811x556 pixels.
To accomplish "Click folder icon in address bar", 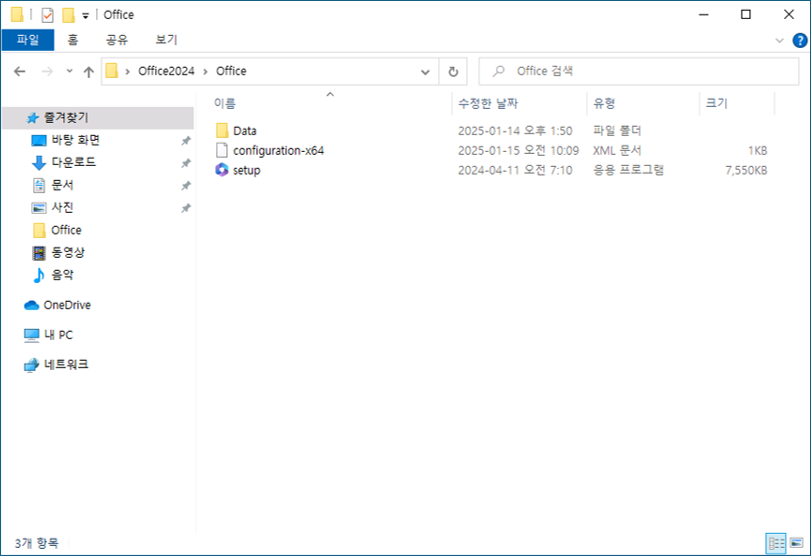I will [112, 71].
